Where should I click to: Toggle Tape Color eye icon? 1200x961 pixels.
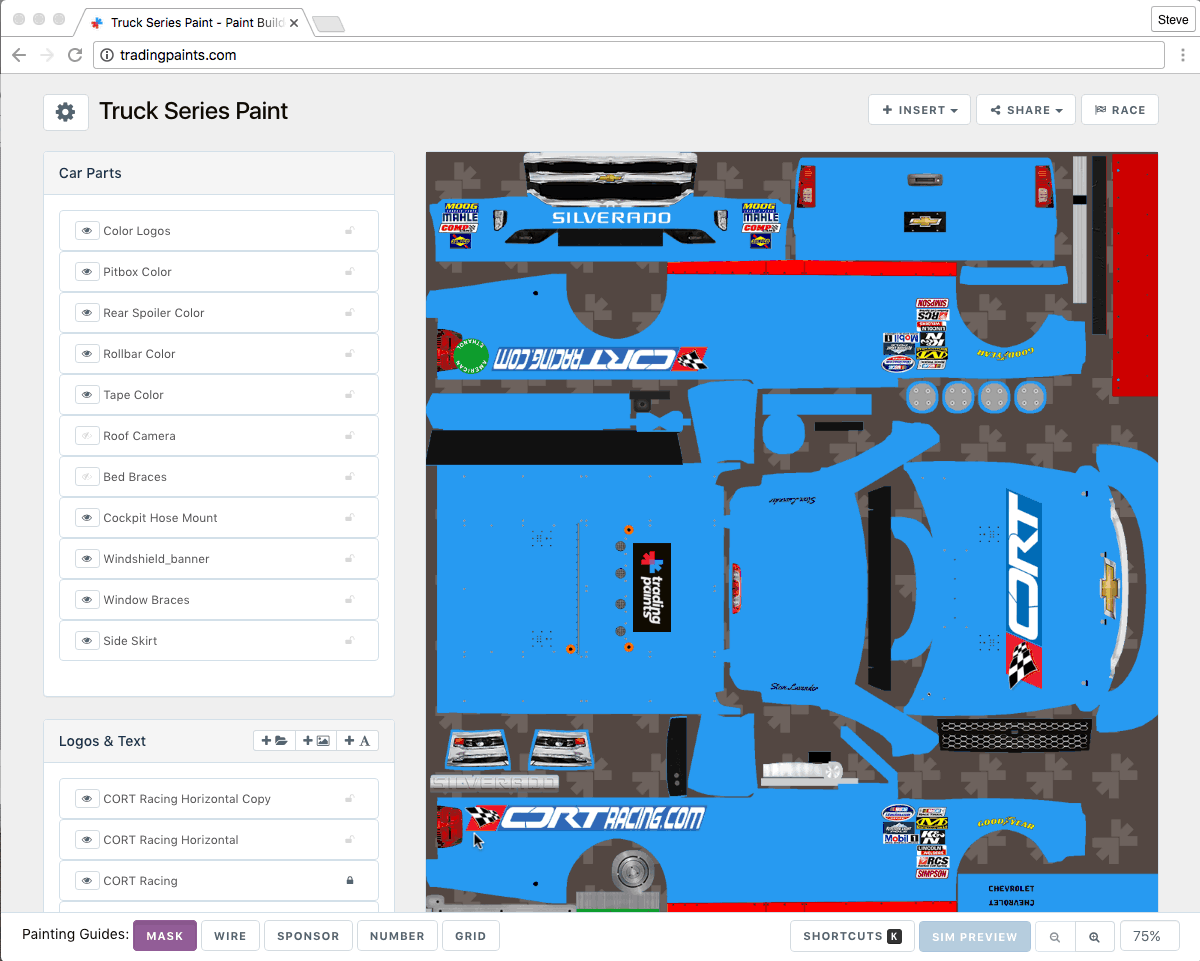click(x=87, y=395)
